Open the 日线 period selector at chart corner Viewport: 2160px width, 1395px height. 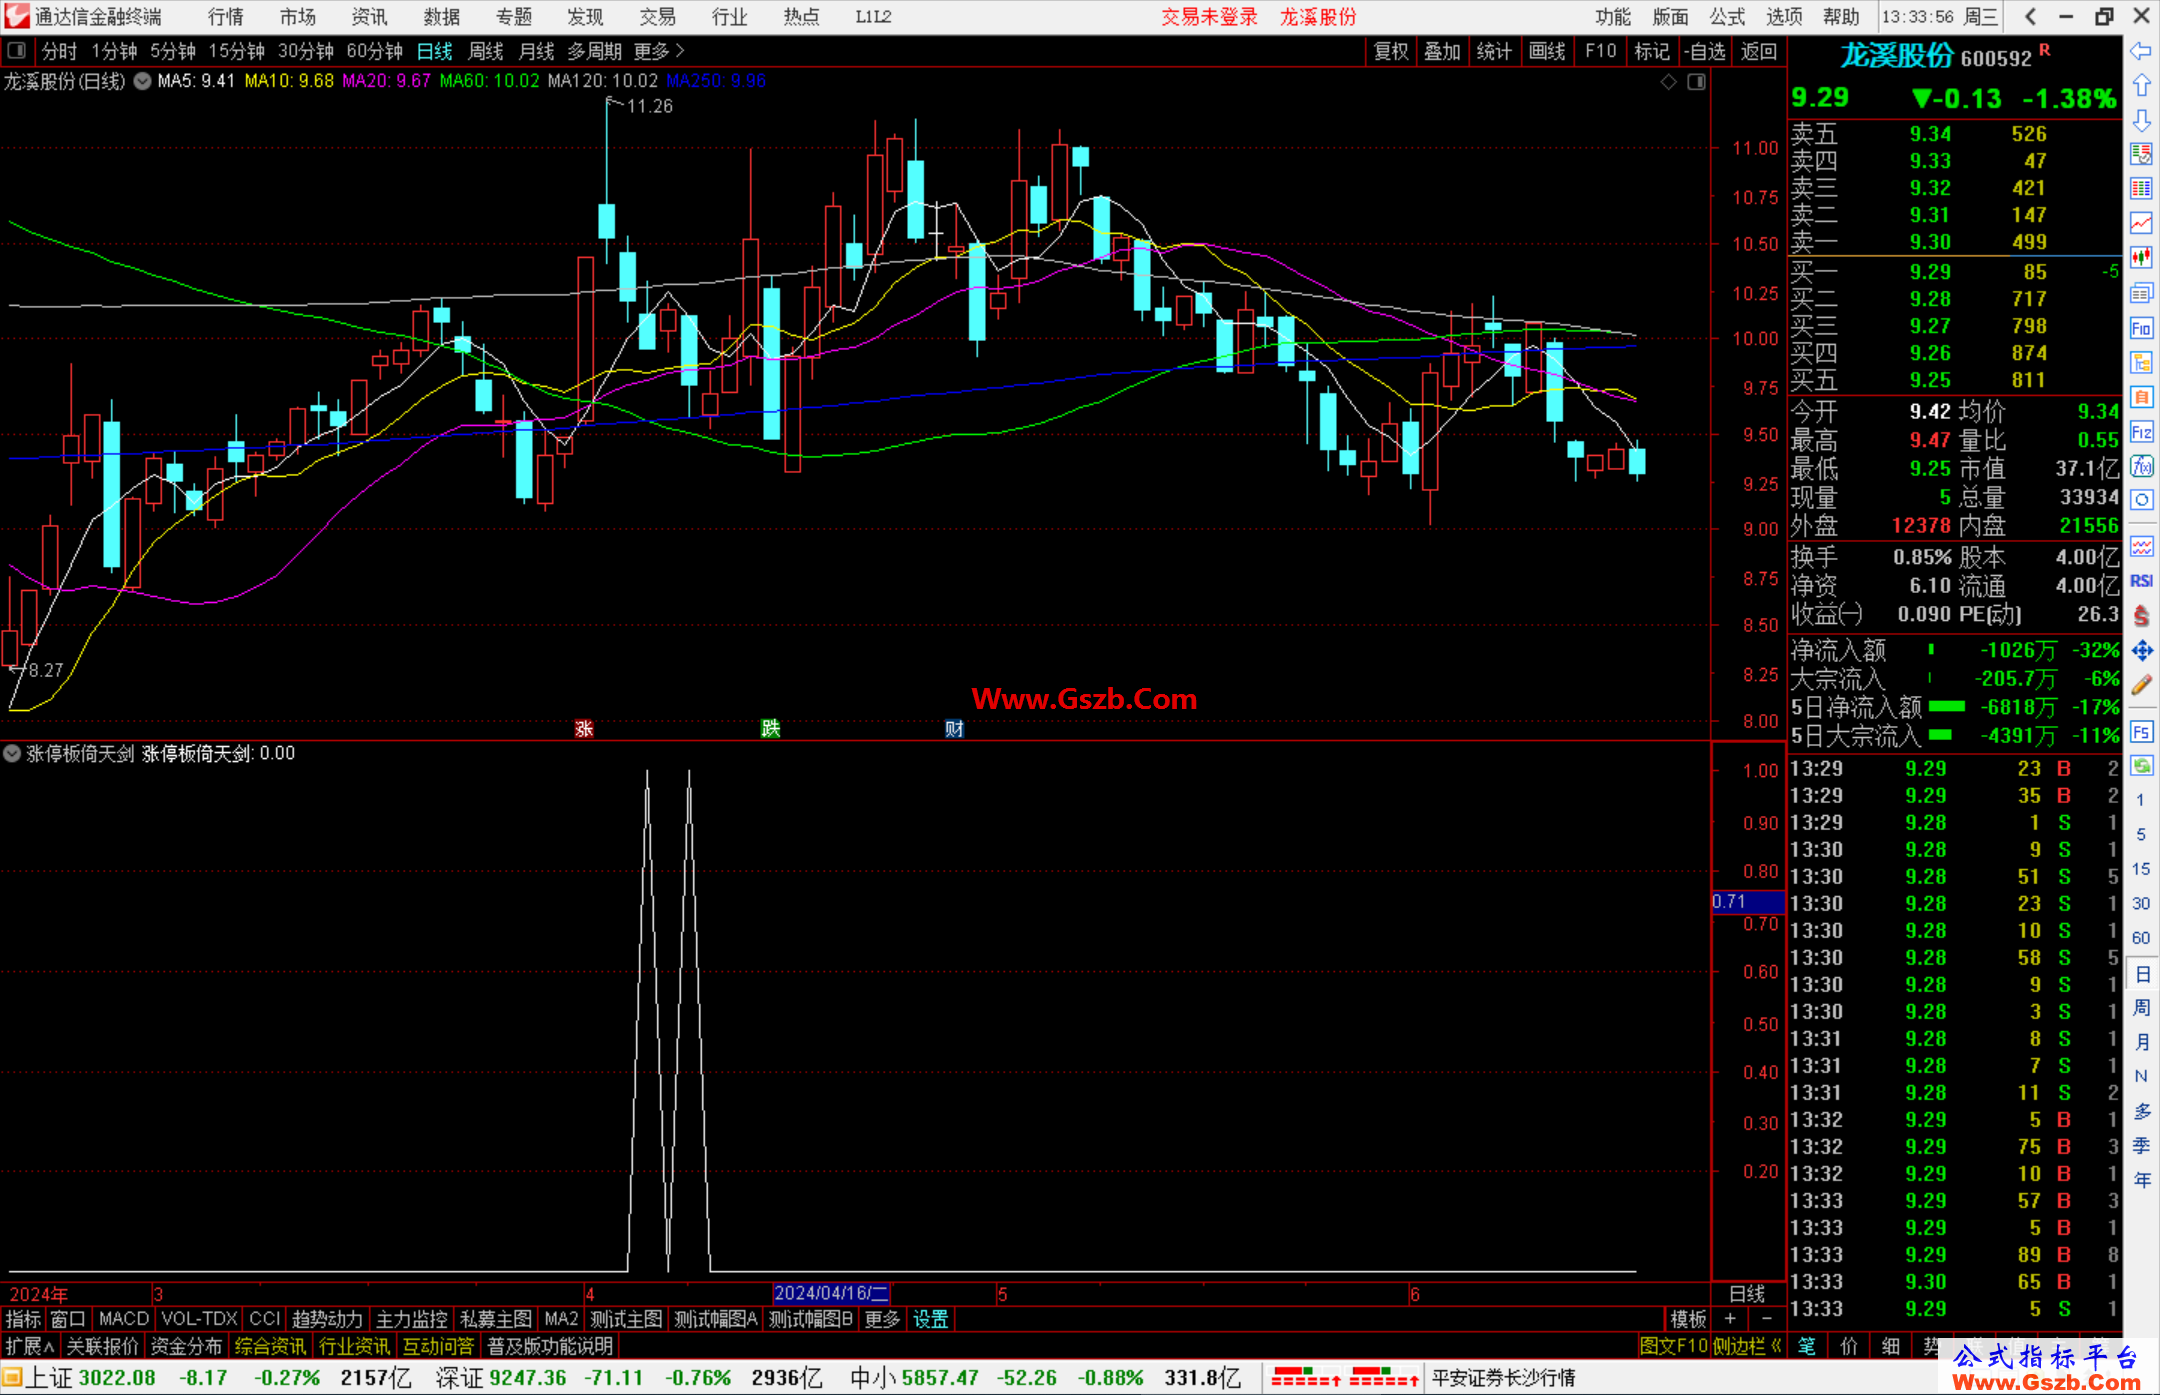tap(1747, 1293)
